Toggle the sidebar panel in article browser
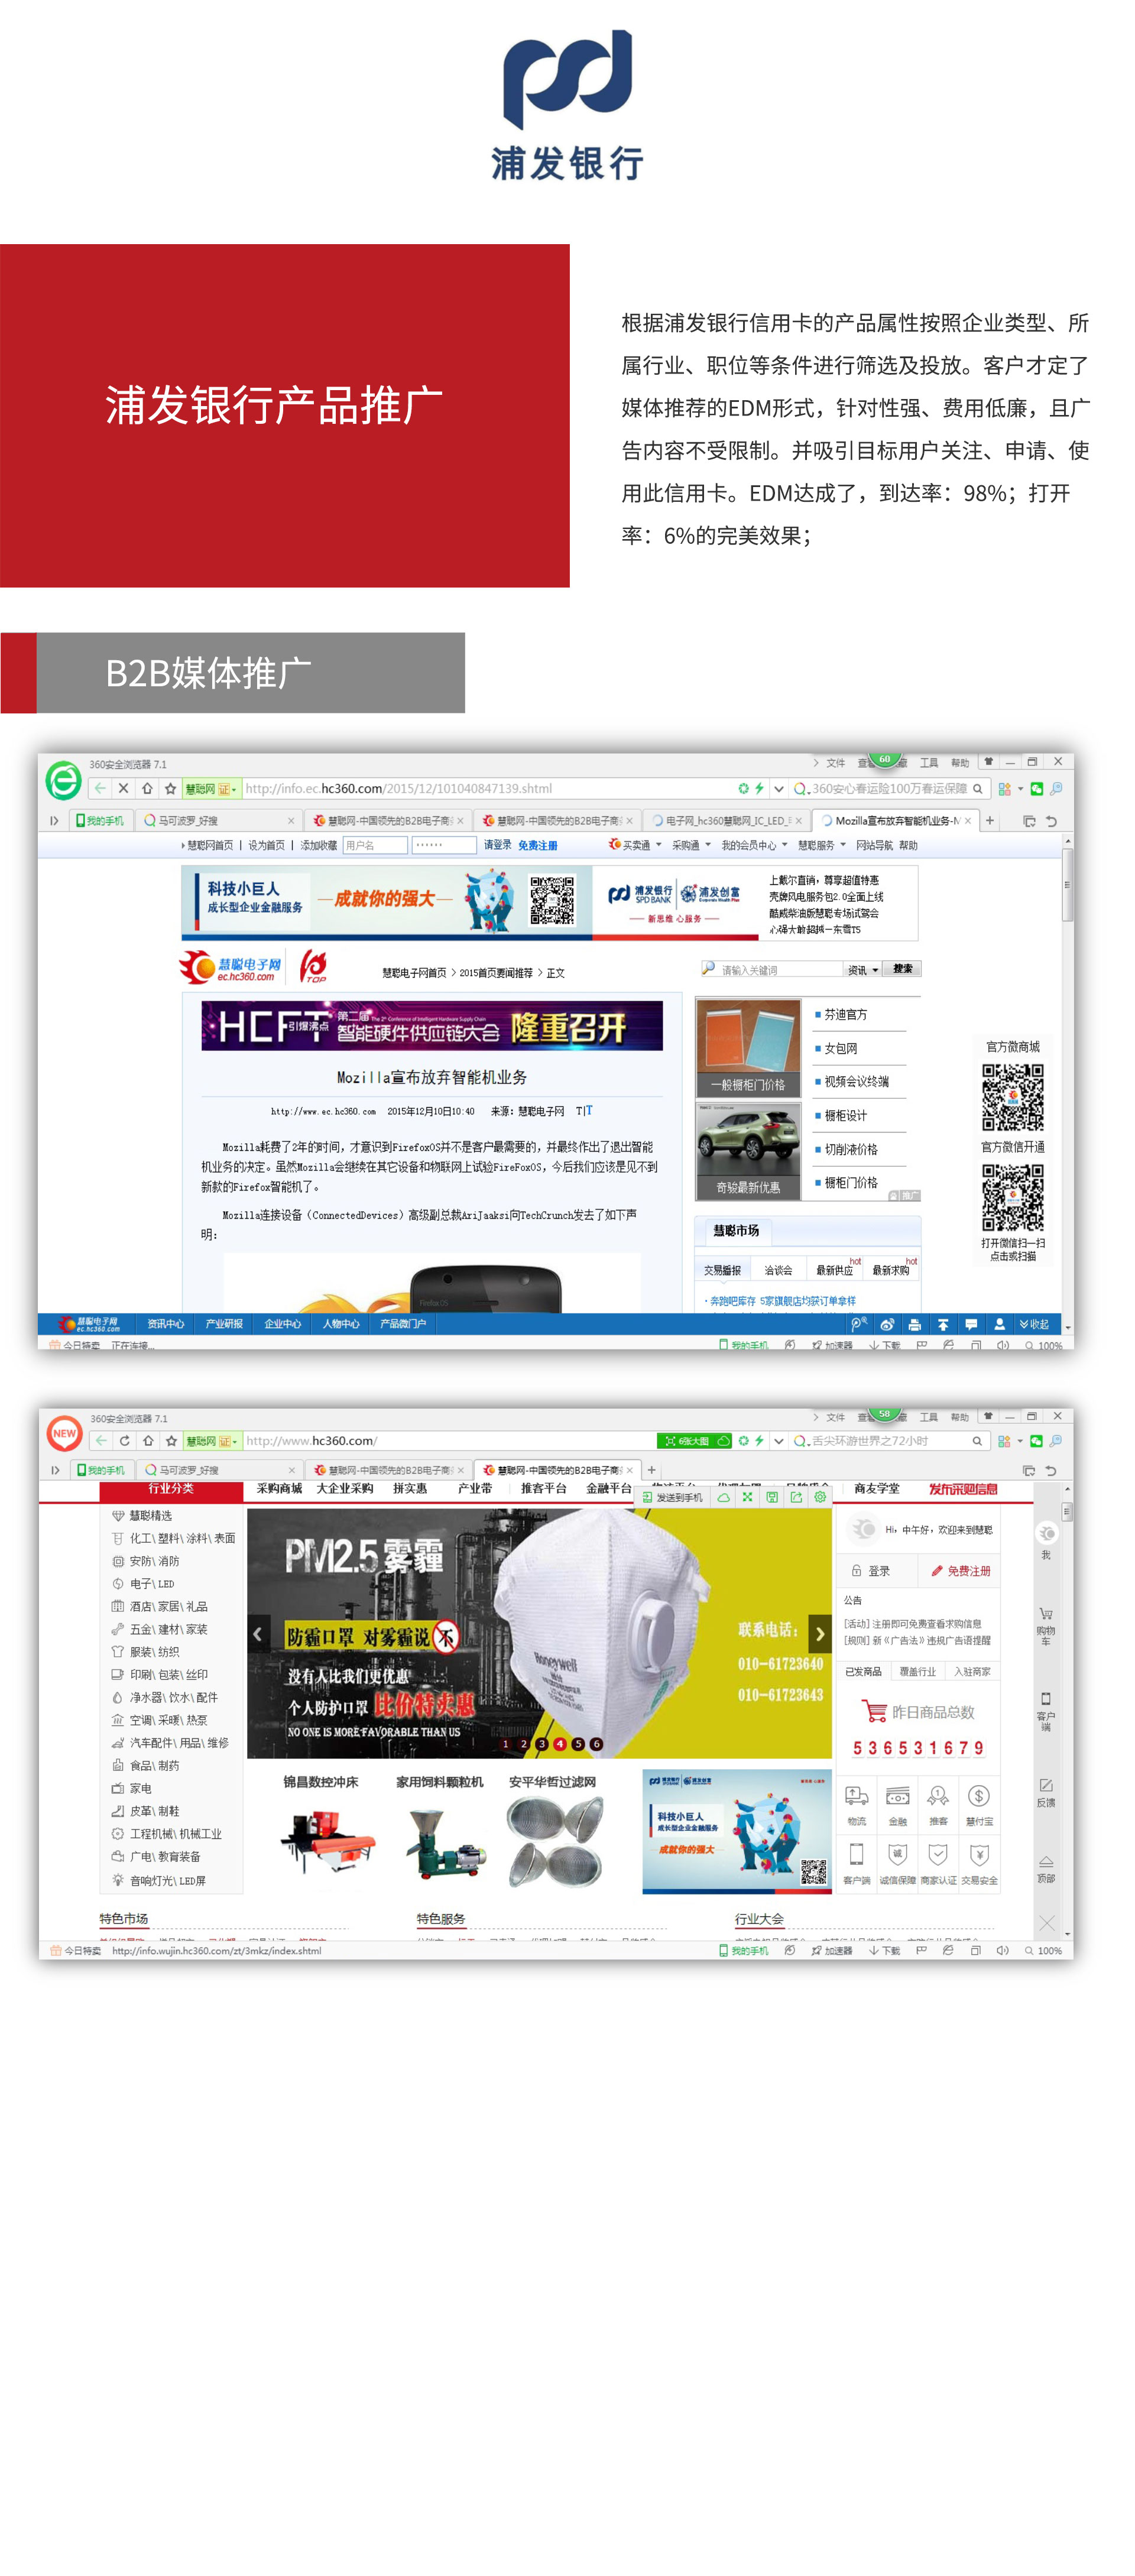This screenshot has width=1135, height=2576. pos(54,820)
